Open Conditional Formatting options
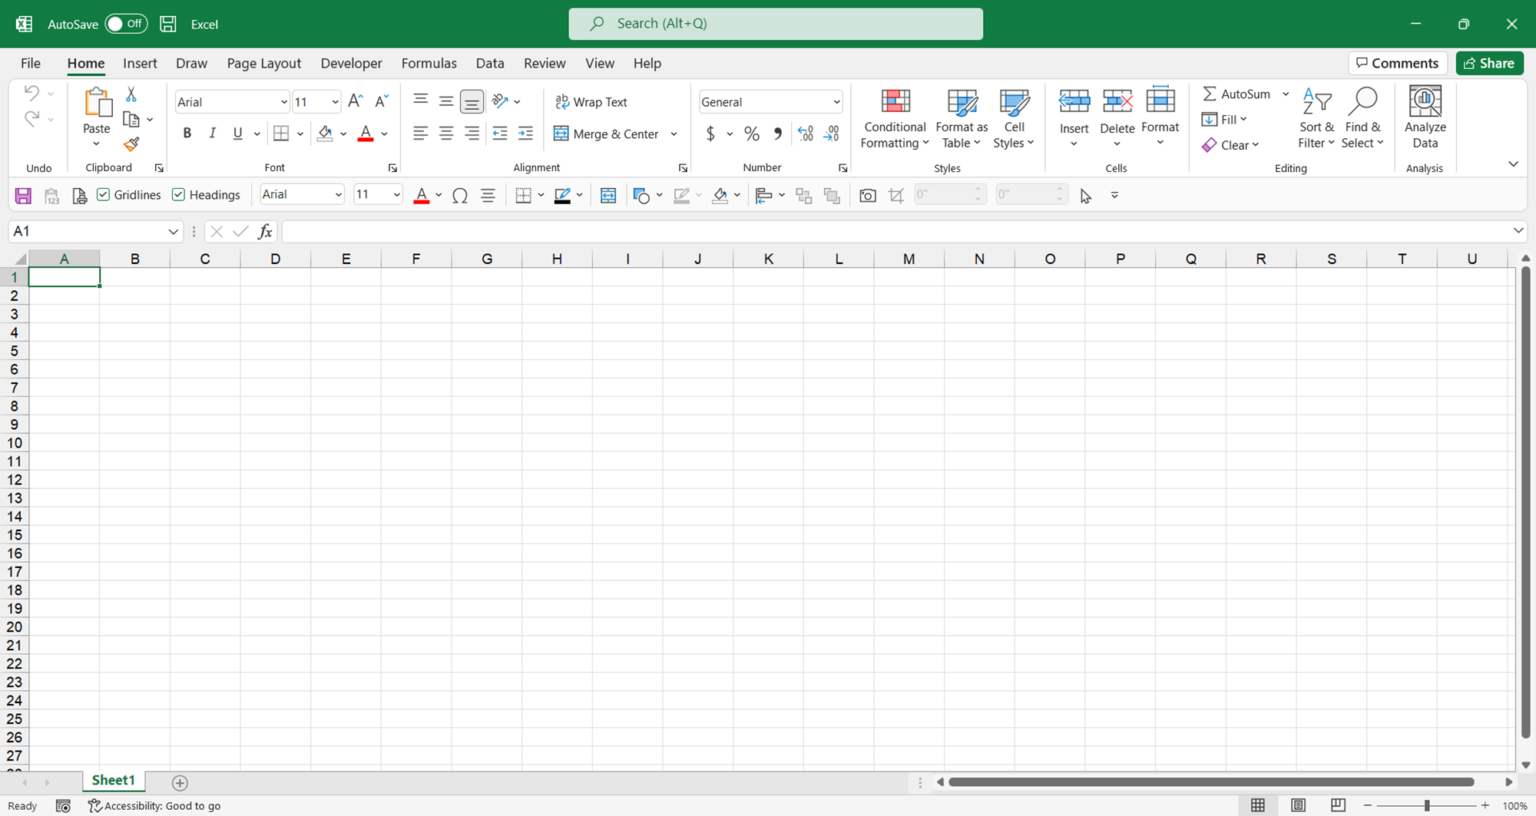Screen dimensions: 1536x816 (x=894, y=120)
